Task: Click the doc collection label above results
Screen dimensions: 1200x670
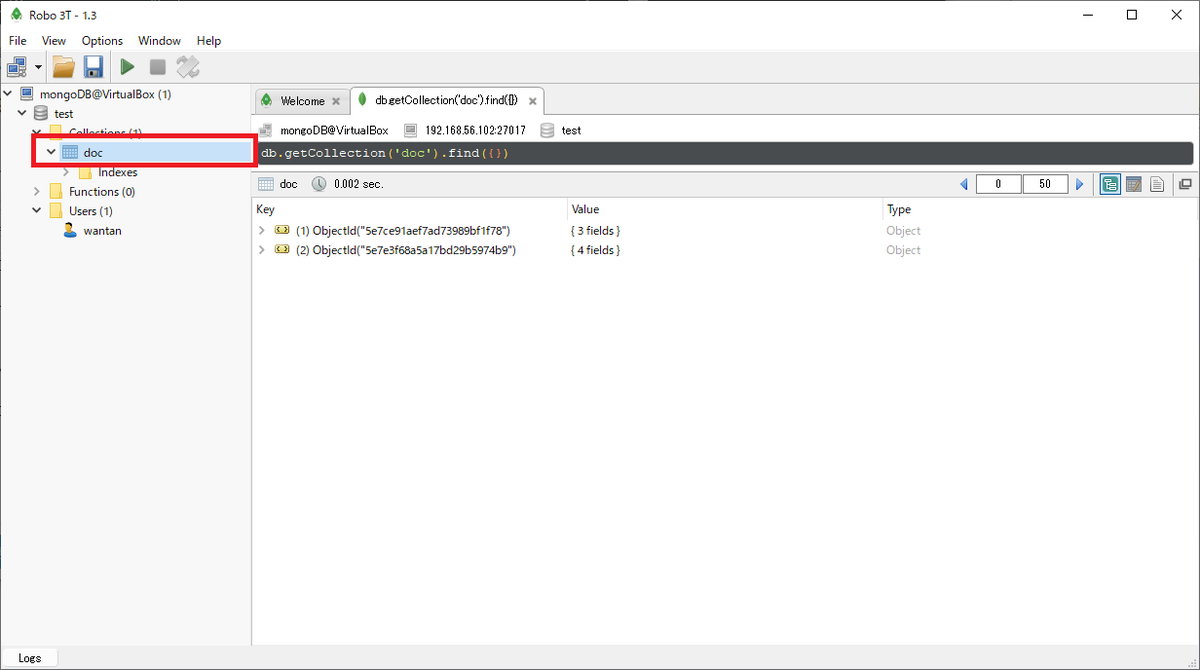Action: tap(288, 184)
